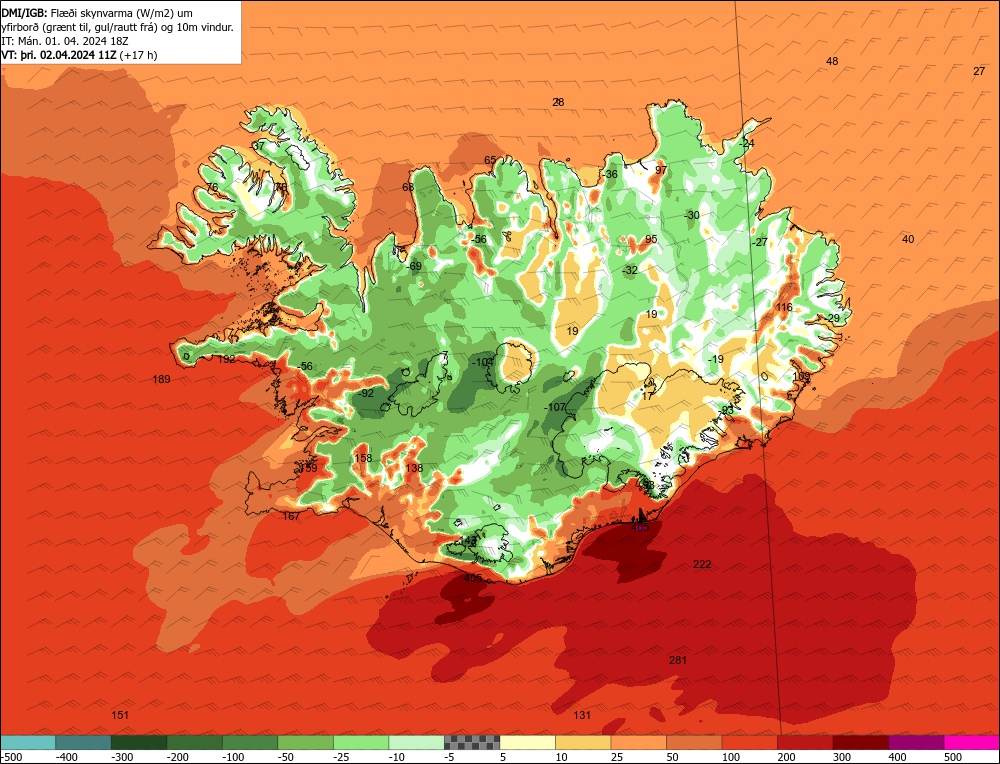Click the map value '27' in the top-right corner

click(979, 71)
